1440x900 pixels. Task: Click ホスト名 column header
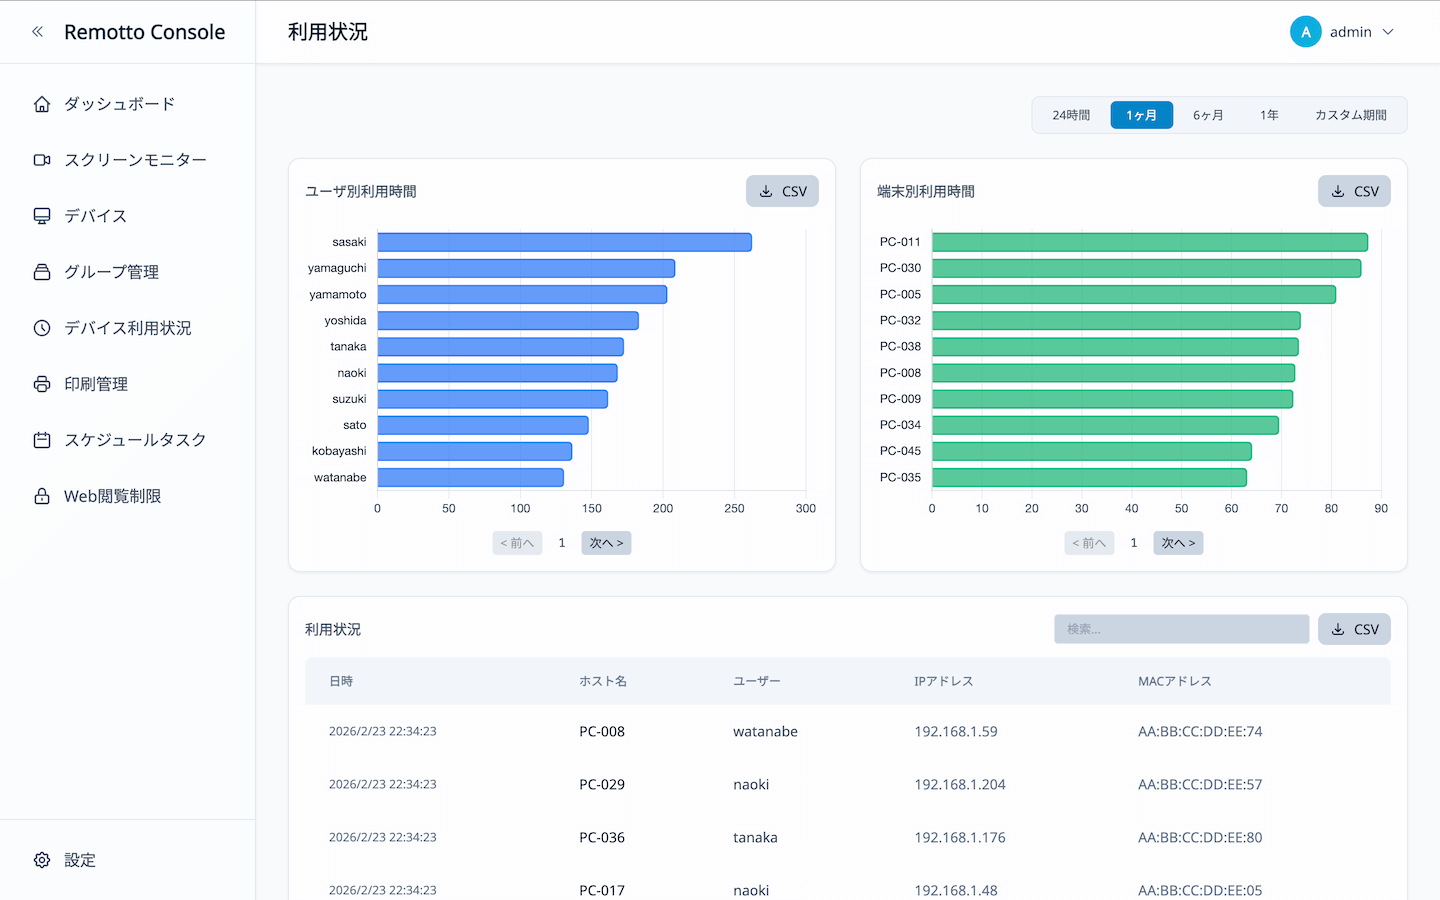pyautogui.click(x=603, y=681)
